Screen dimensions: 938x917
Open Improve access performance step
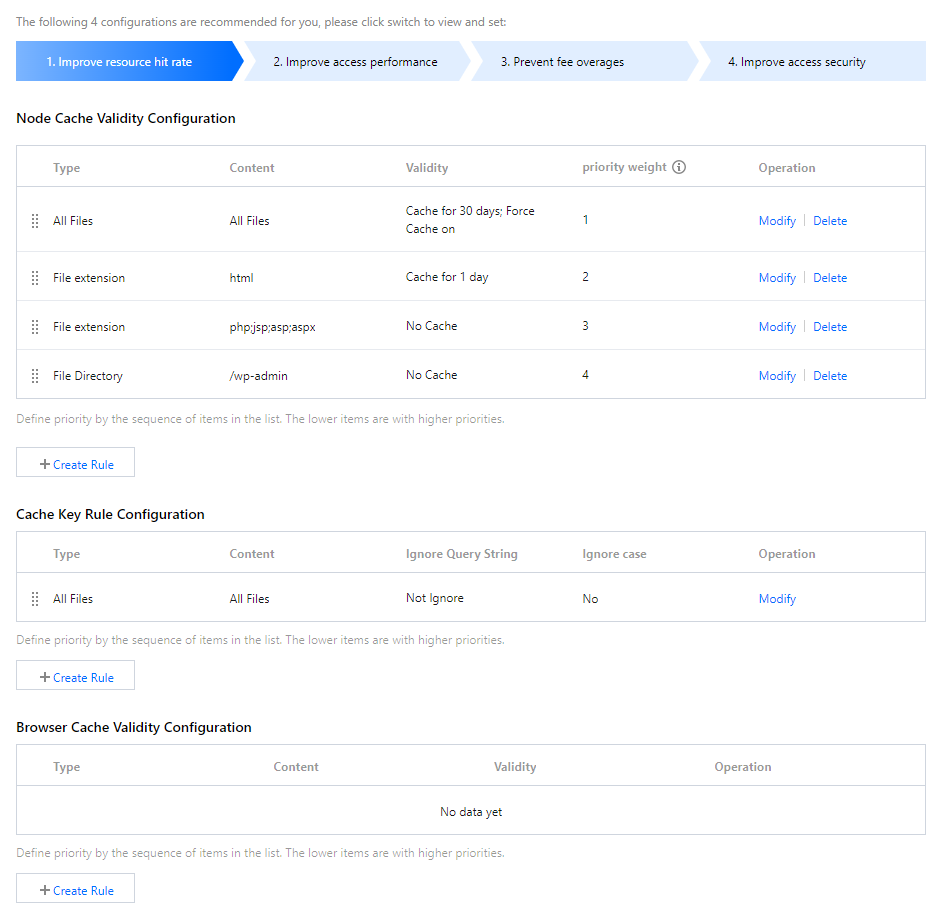pyautogui.click(x=355, y=62)
